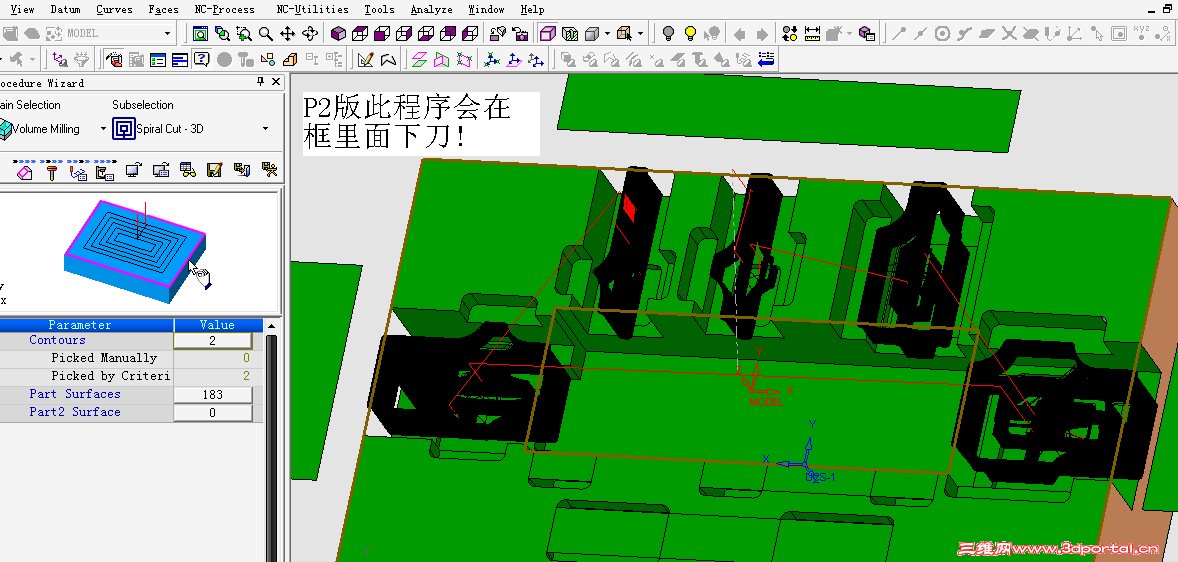Screen dimensions: 1178x562
Task: Click the monitor preview icon in wizard
Action: click(x=134, y=171)
